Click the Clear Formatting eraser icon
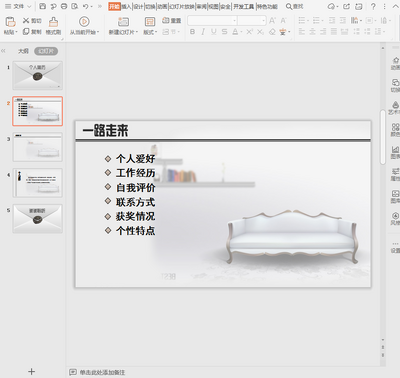Screen dimensions: 400x378 pyautogui.click(x=272, y=32)
